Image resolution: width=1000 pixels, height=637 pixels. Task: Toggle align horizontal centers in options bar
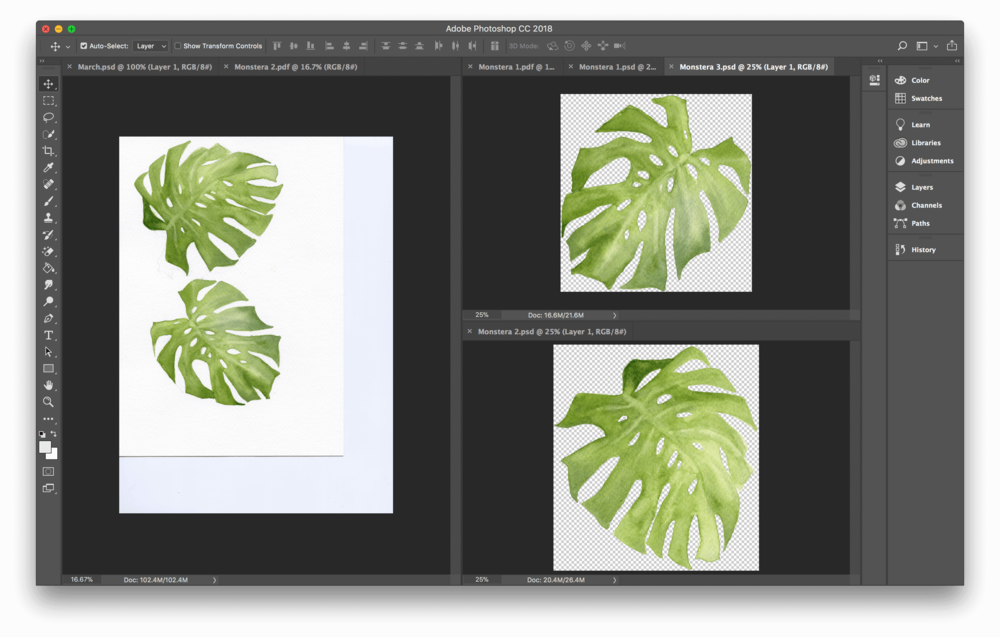pos(347,45)
